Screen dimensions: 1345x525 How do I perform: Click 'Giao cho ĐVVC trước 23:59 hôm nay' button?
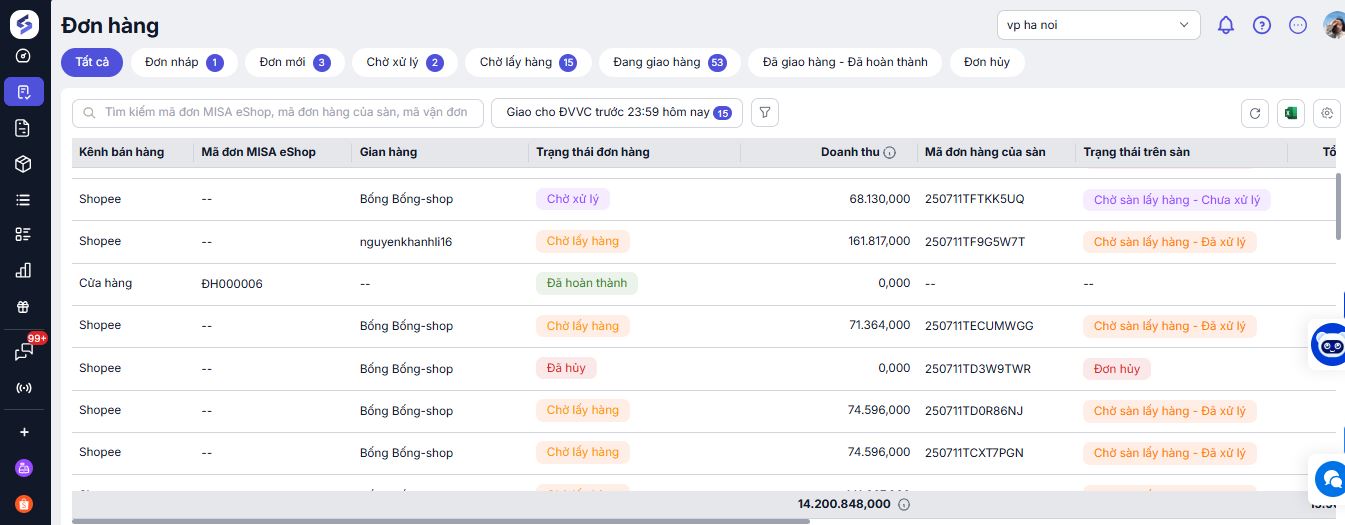pyautogui.click(x=617, y=113)
